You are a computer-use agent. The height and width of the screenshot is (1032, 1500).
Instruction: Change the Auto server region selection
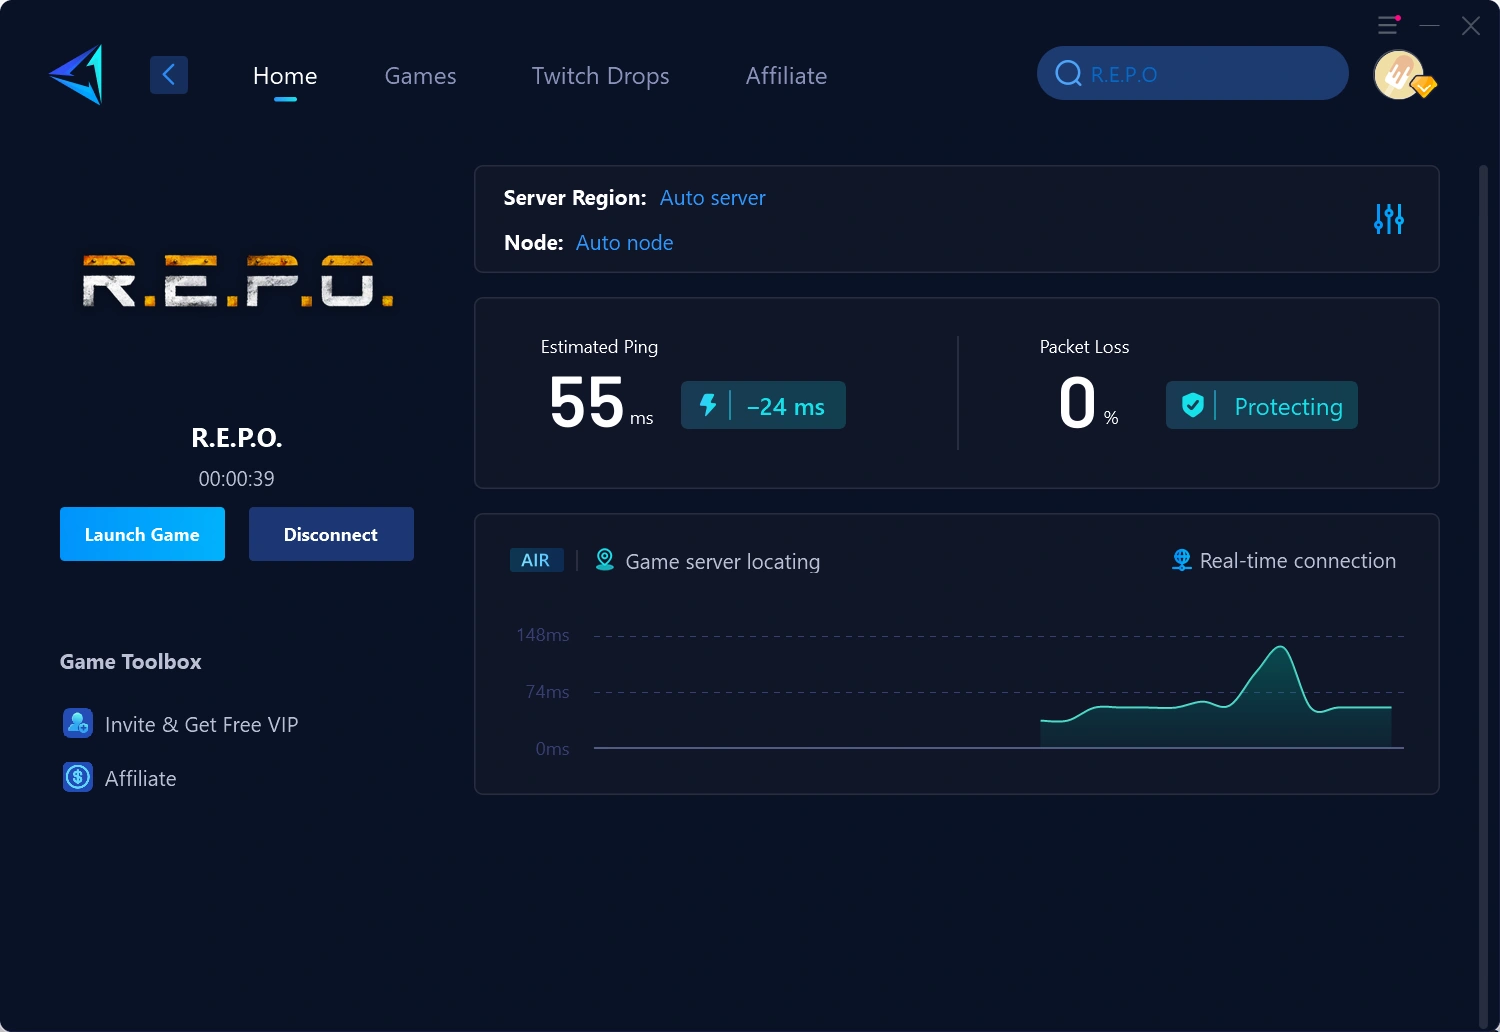(x=712, y=198)
